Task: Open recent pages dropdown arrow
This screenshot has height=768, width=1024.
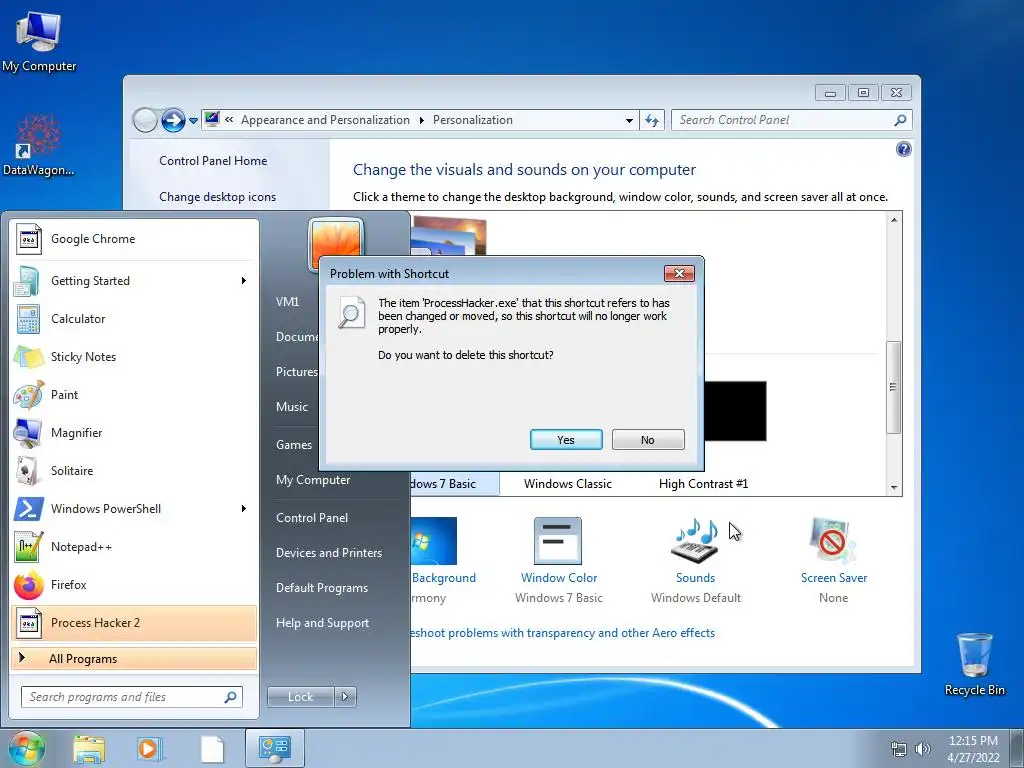Action: (193, 121)
